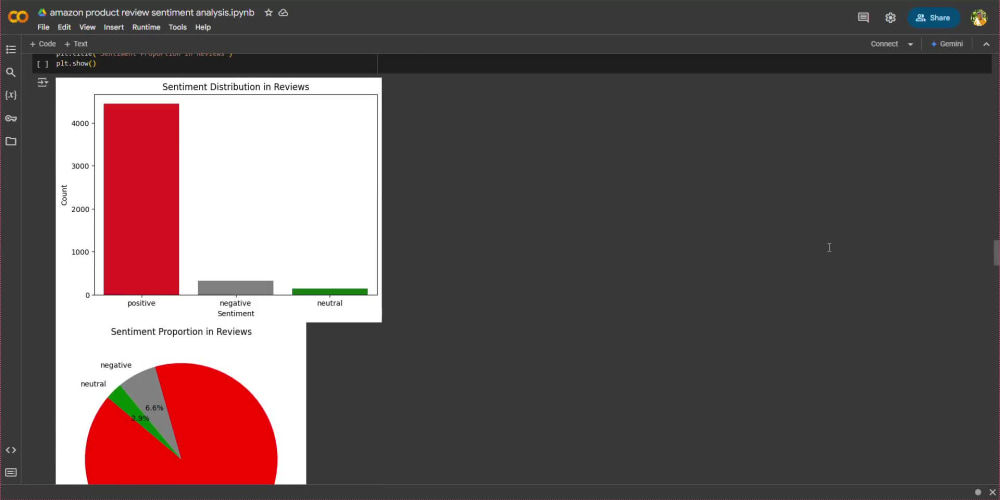This screenshot has width=1000, height=500.
Task: Click the cloud saved status icon
Action: (x=283, y=13)
